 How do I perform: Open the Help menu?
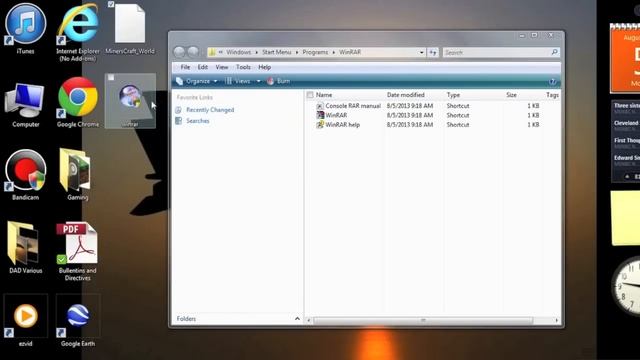tap(264, 67)
